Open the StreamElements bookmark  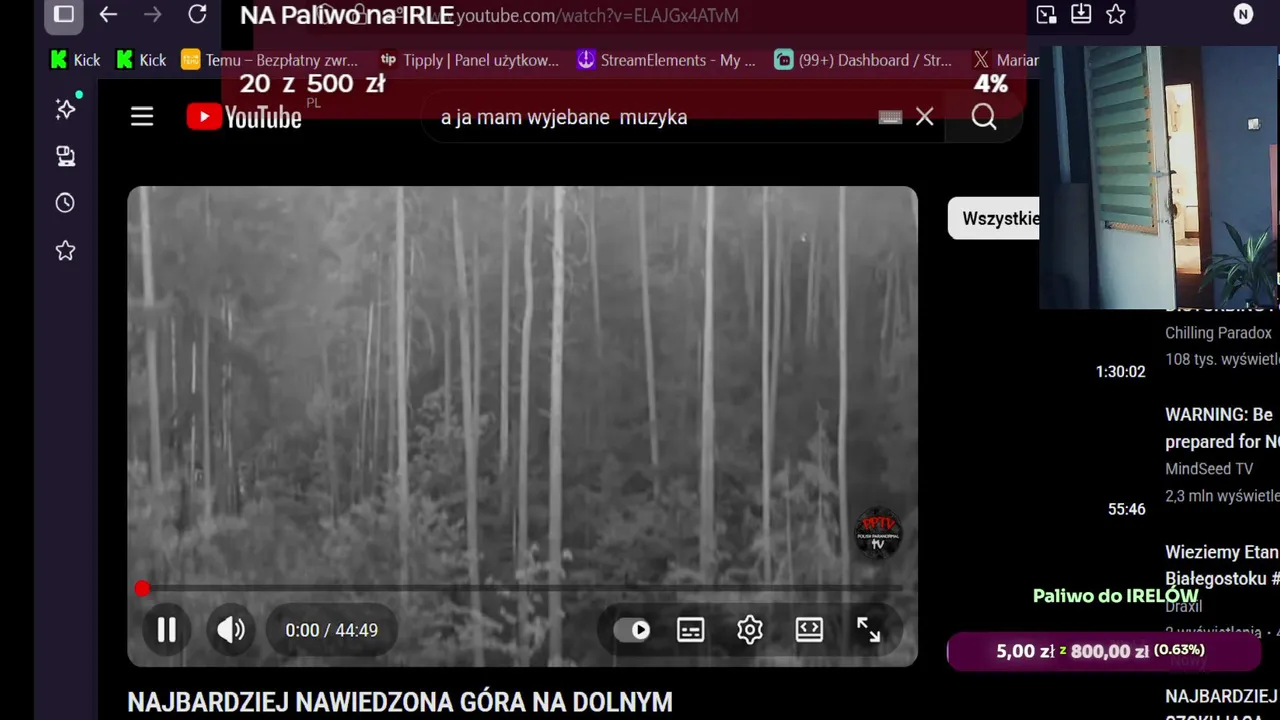666,60
